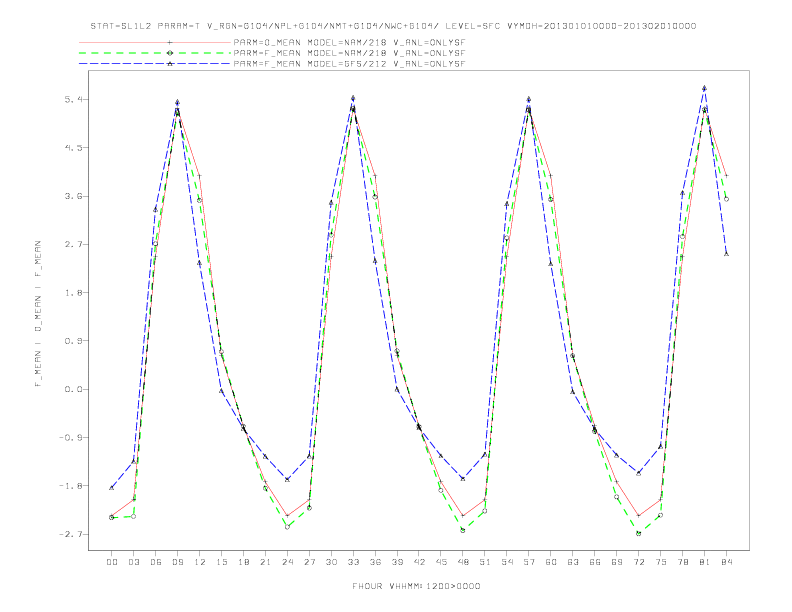
Task: Click the x-axis tick label 42
Action: [419, 562]
